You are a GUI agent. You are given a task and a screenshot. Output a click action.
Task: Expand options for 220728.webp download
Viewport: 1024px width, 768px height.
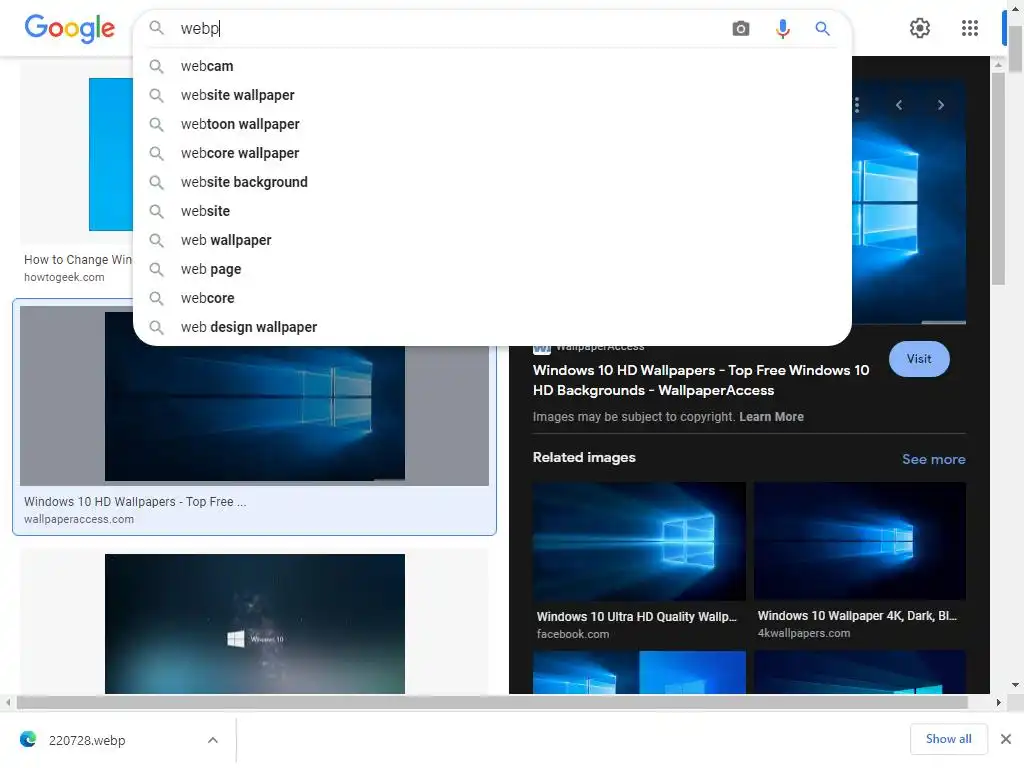[212, 740]
